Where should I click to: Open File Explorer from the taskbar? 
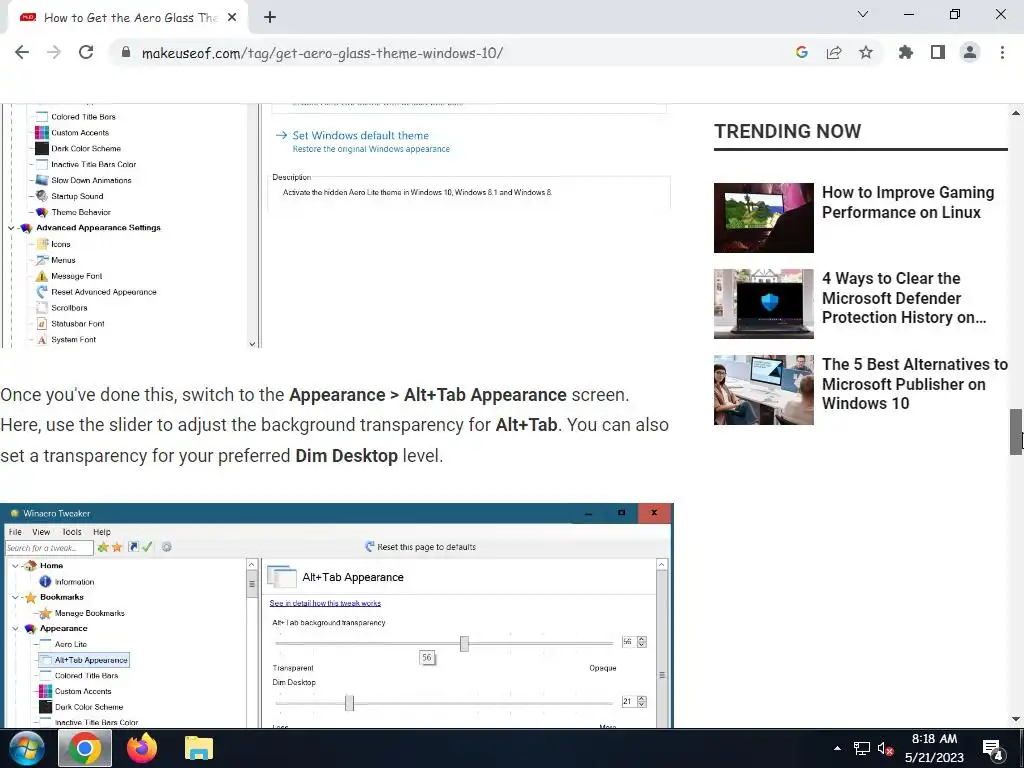tap(199, 748)
